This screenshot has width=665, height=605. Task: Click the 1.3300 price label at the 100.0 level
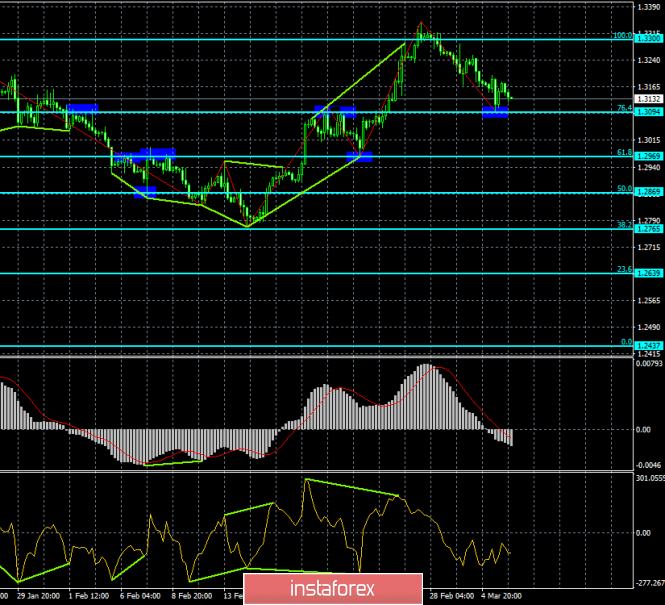649,39
